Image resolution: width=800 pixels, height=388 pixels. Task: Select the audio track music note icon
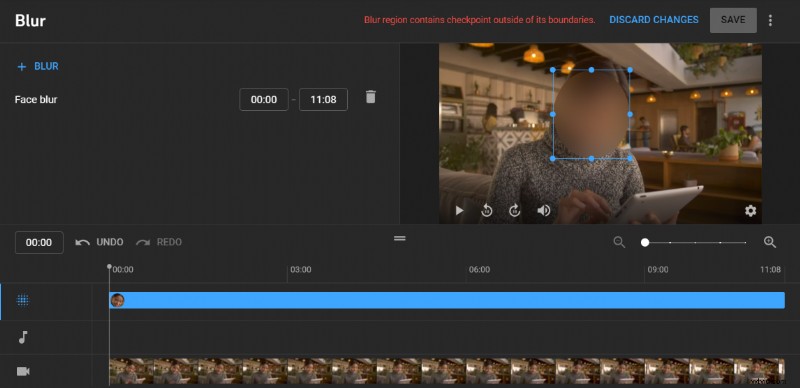click(22, 337)
